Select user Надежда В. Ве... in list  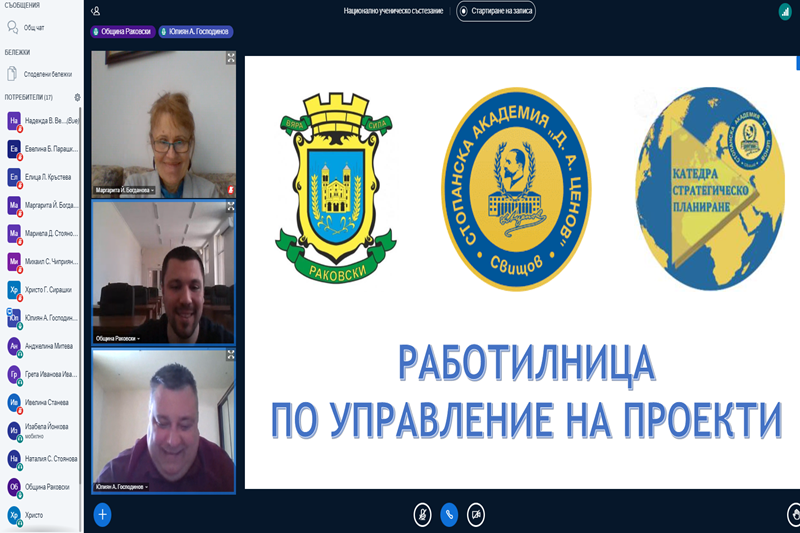click(x=42, y=121)
